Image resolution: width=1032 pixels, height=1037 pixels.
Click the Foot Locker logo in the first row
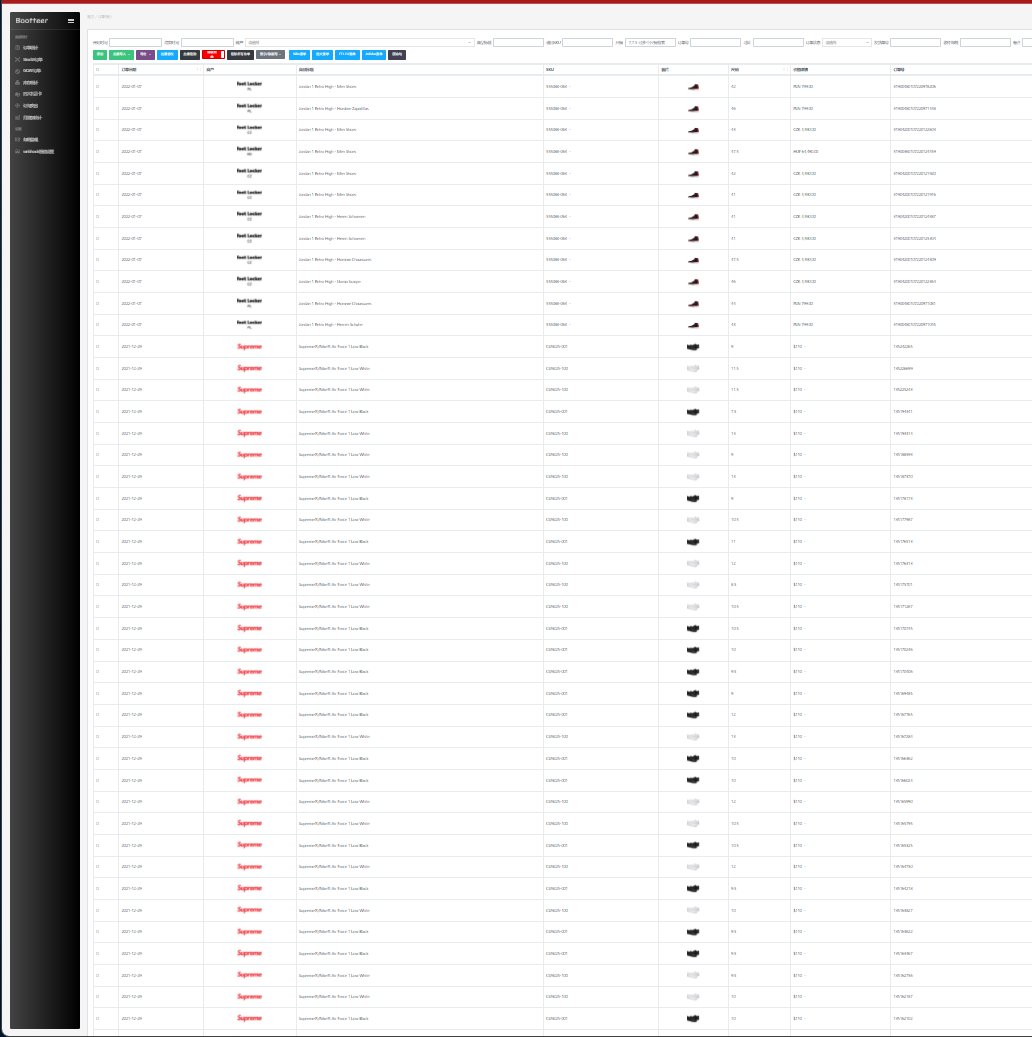[249, 85]
